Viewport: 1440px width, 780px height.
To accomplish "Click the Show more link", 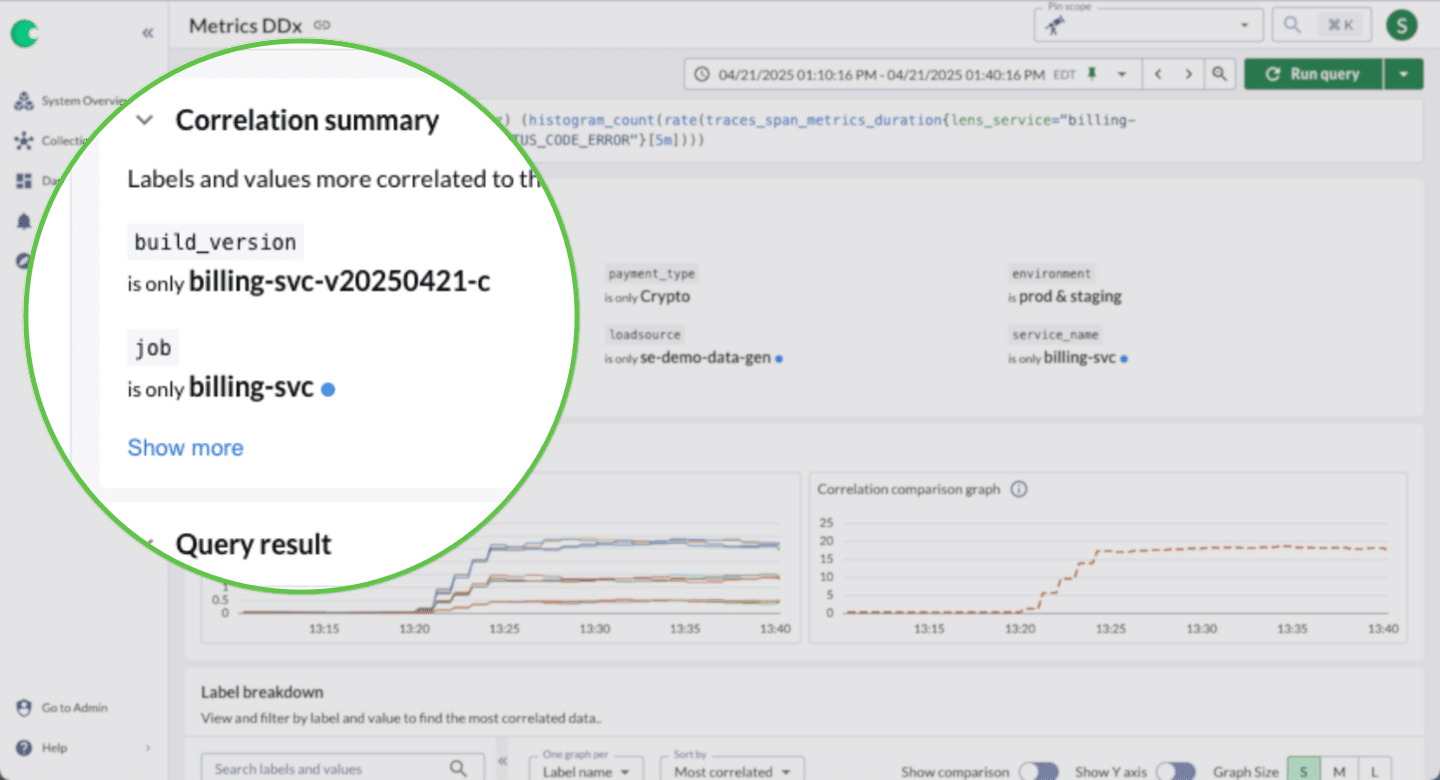I will coord(185,448).
